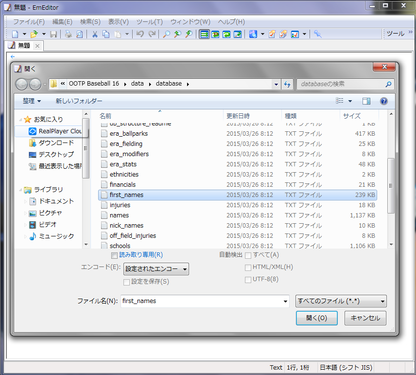This screenshot has width=416, height=375.
Task: Open the 整理 organize dropdown
Action: pos(32,101)
